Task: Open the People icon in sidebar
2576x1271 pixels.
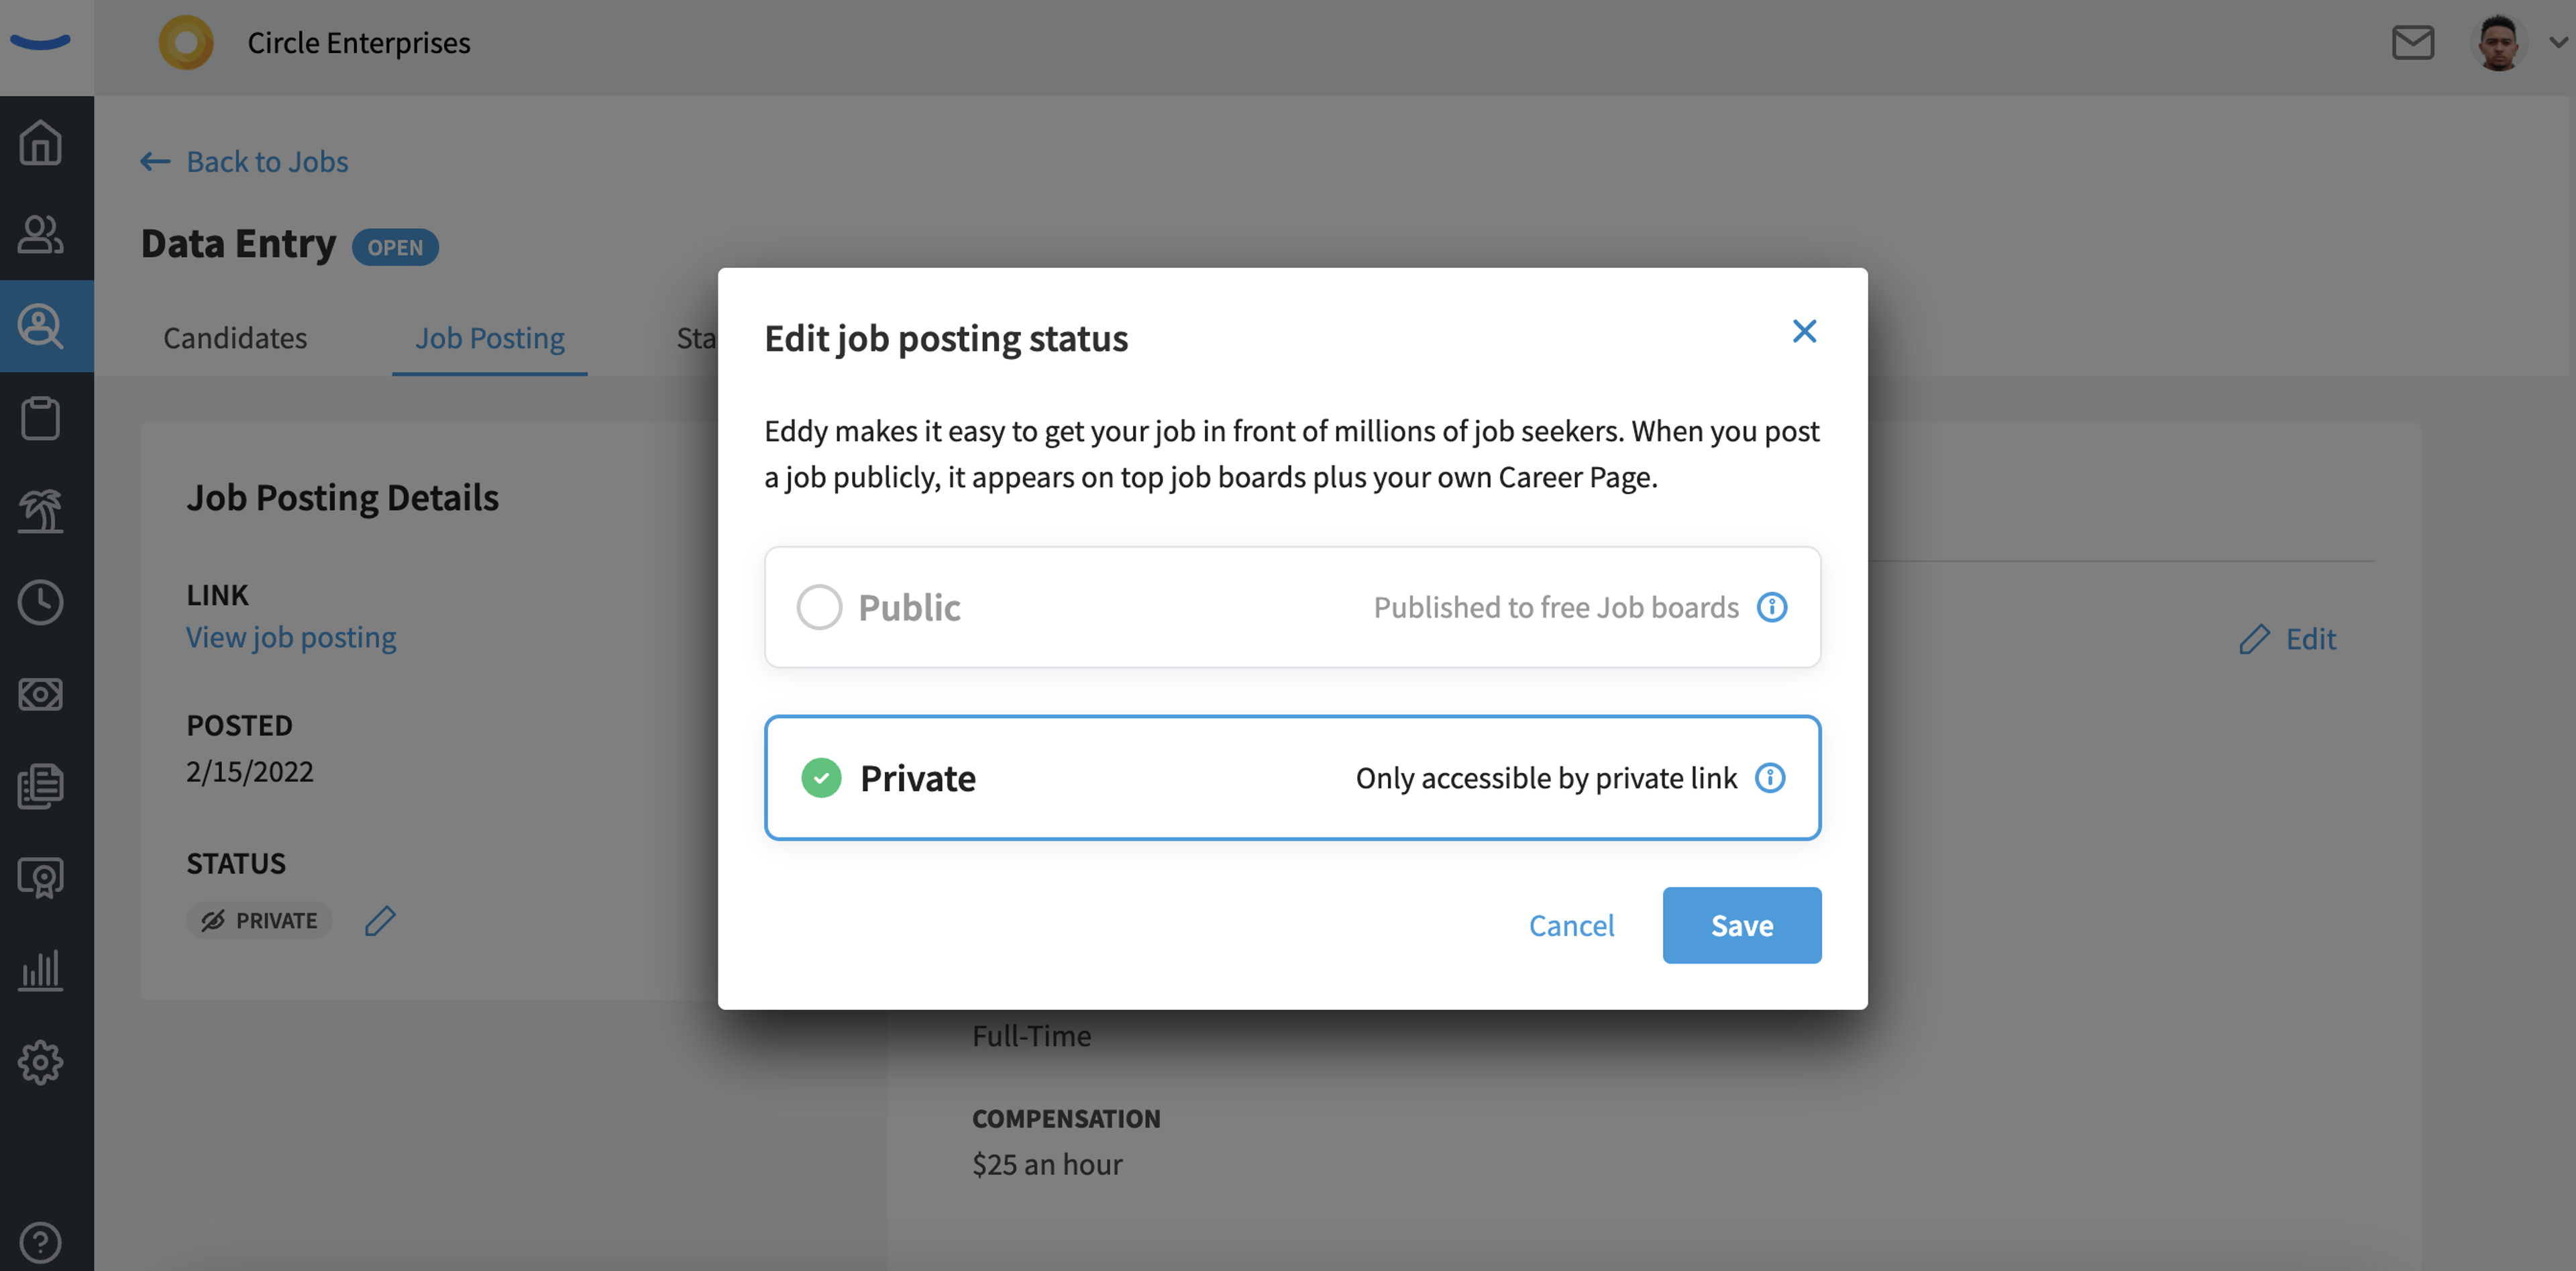Action: point(41,234)
